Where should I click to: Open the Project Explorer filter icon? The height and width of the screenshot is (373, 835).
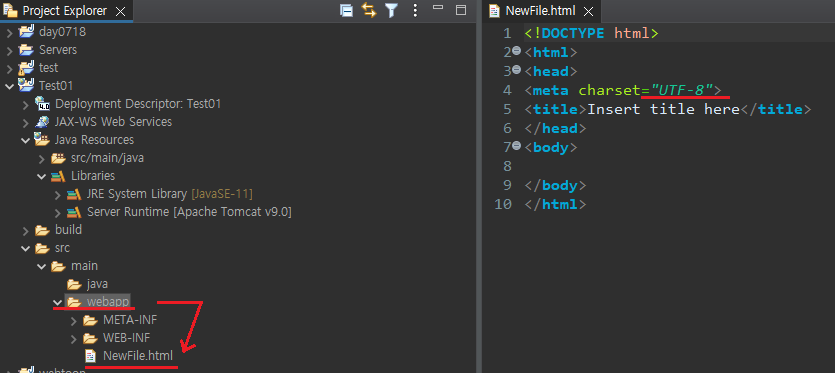(x=391, y=10)
